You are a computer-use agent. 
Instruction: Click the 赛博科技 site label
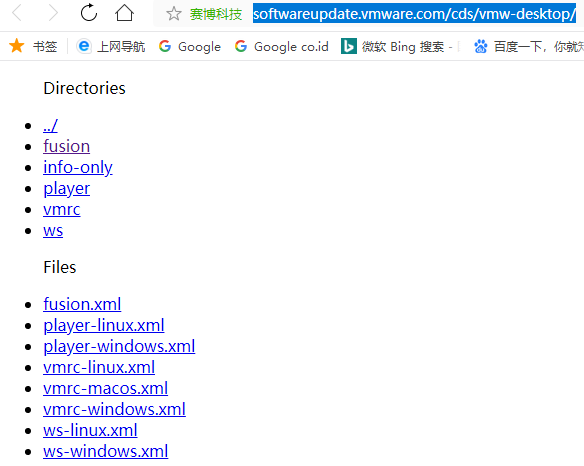pos(216,15)
